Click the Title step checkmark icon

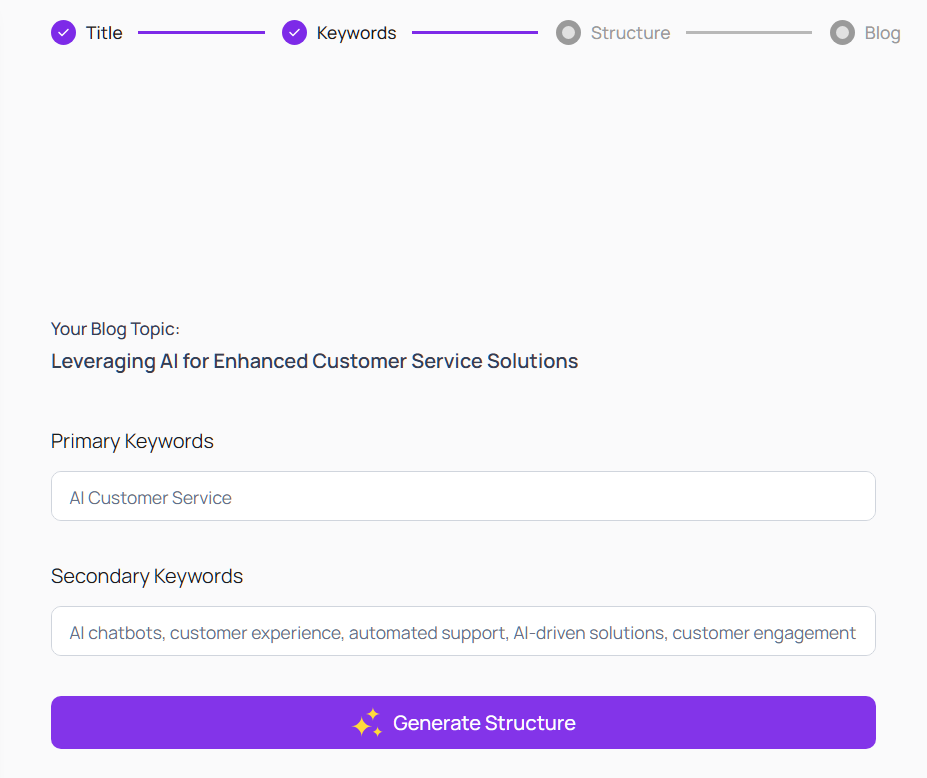[63, 33]
